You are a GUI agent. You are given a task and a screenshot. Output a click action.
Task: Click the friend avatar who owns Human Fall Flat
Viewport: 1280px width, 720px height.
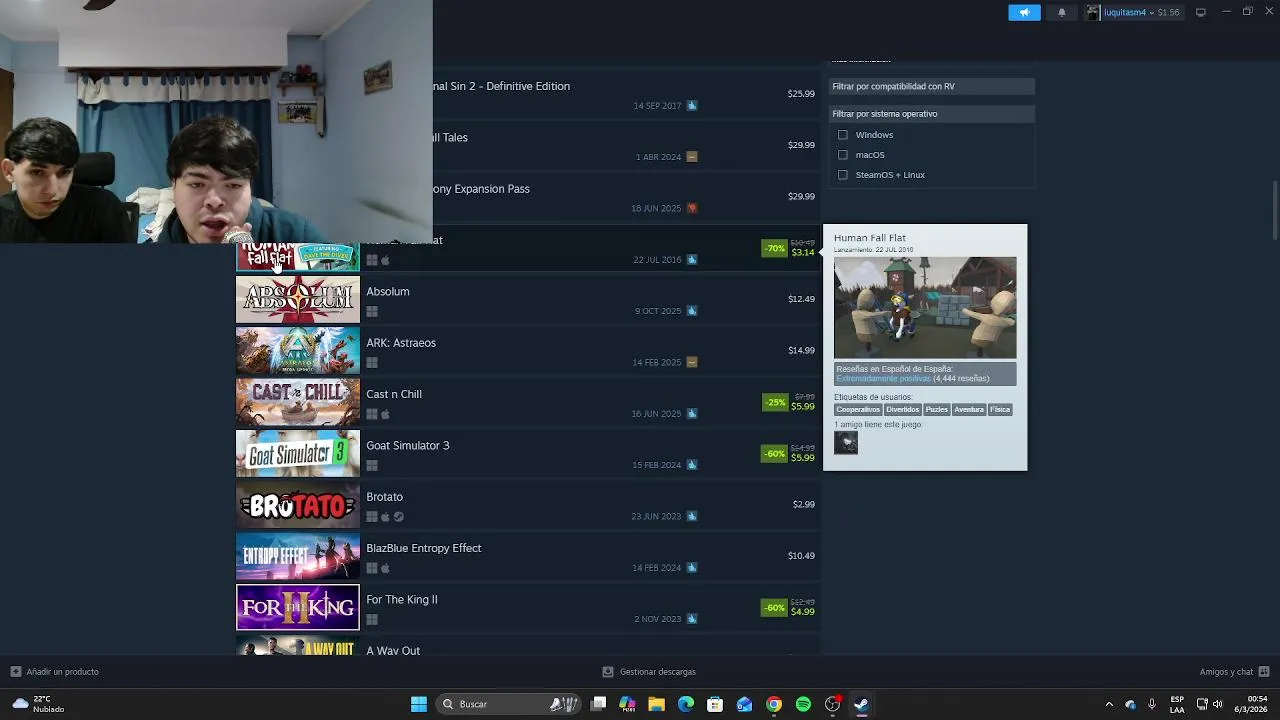[846, 442]
